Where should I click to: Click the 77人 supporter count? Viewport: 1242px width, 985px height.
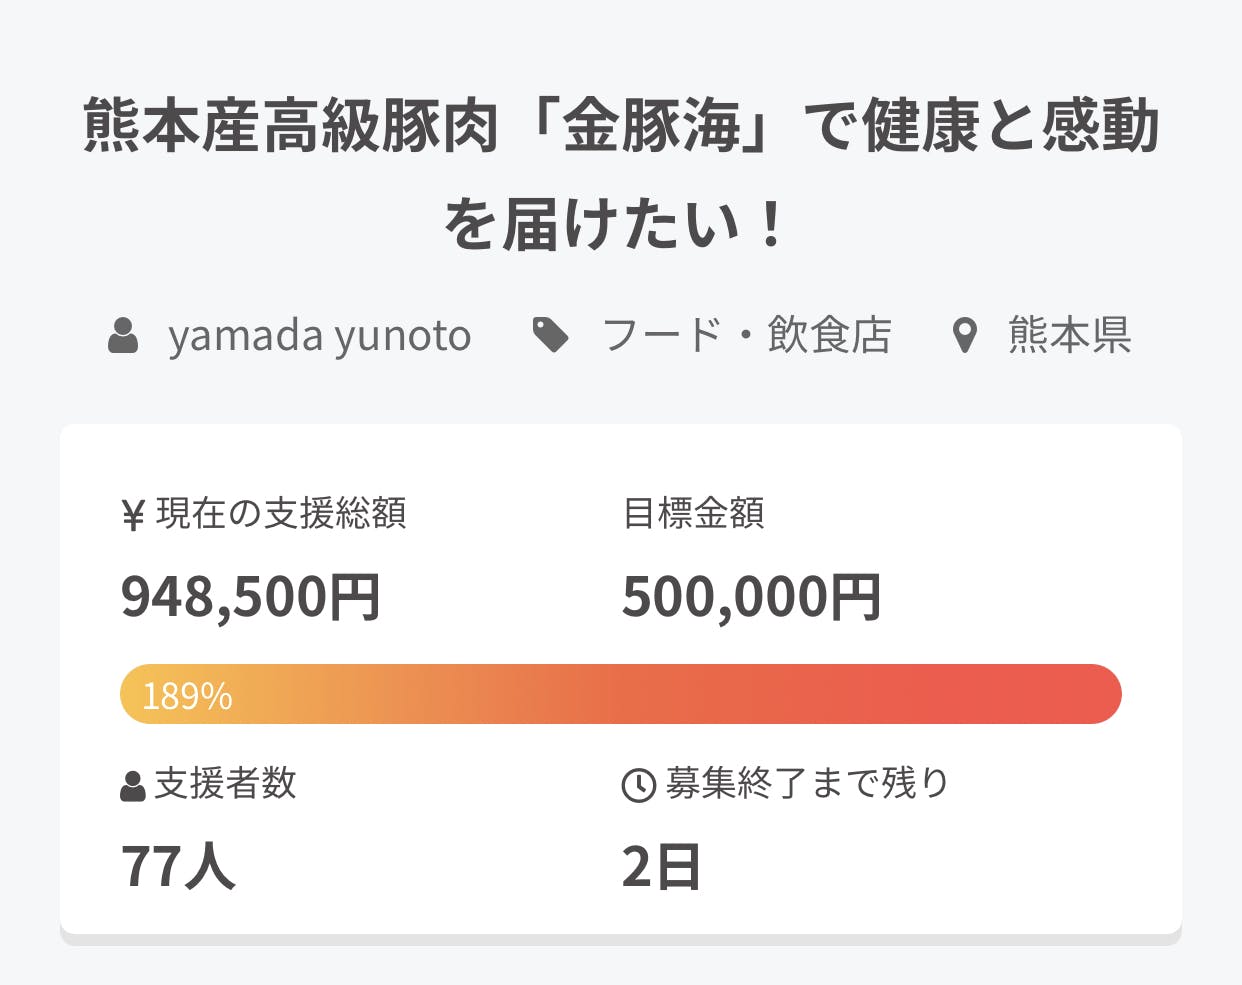[178, 866]
